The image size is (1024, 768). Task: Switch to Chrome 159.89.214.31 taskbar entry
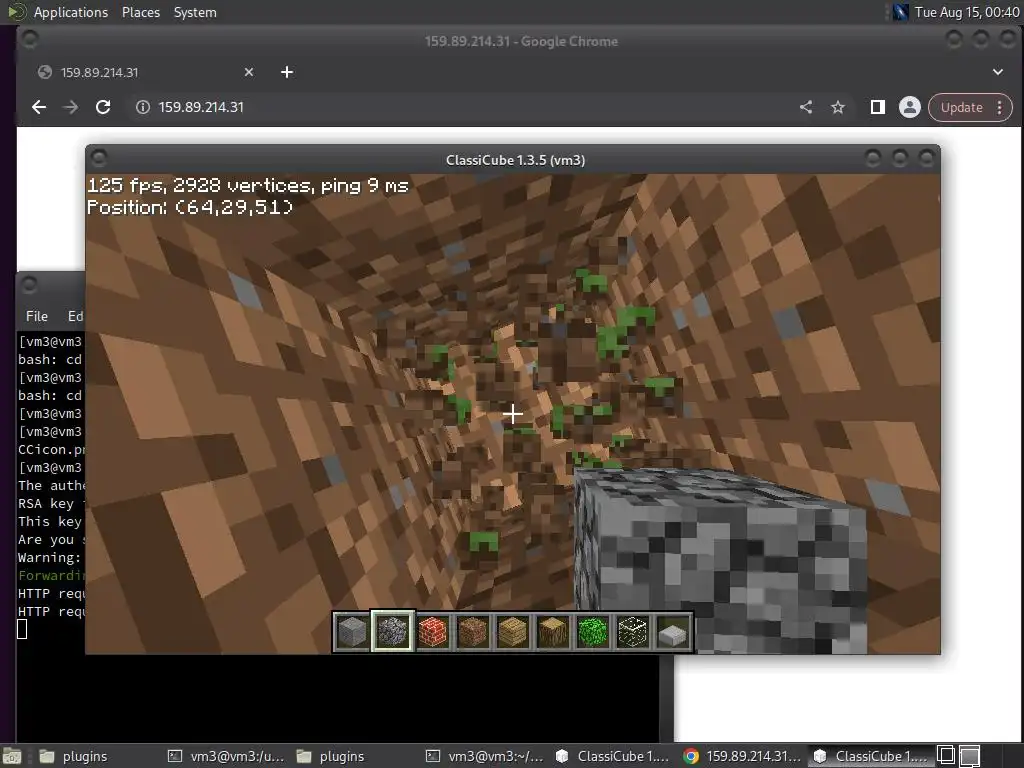coord(742,756)
